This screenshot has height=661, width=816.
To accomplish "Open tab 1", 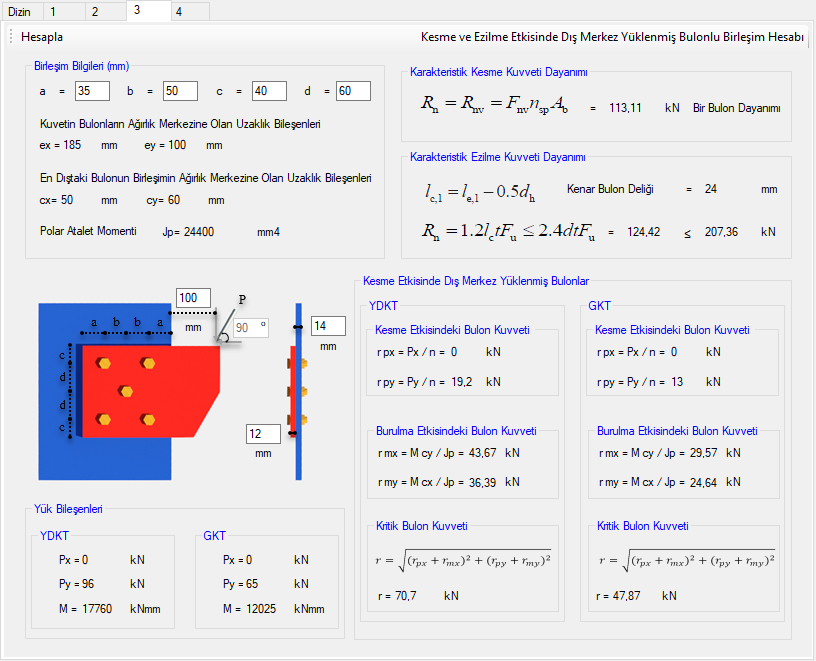I will pyautogui.click(x=64, y=11).
